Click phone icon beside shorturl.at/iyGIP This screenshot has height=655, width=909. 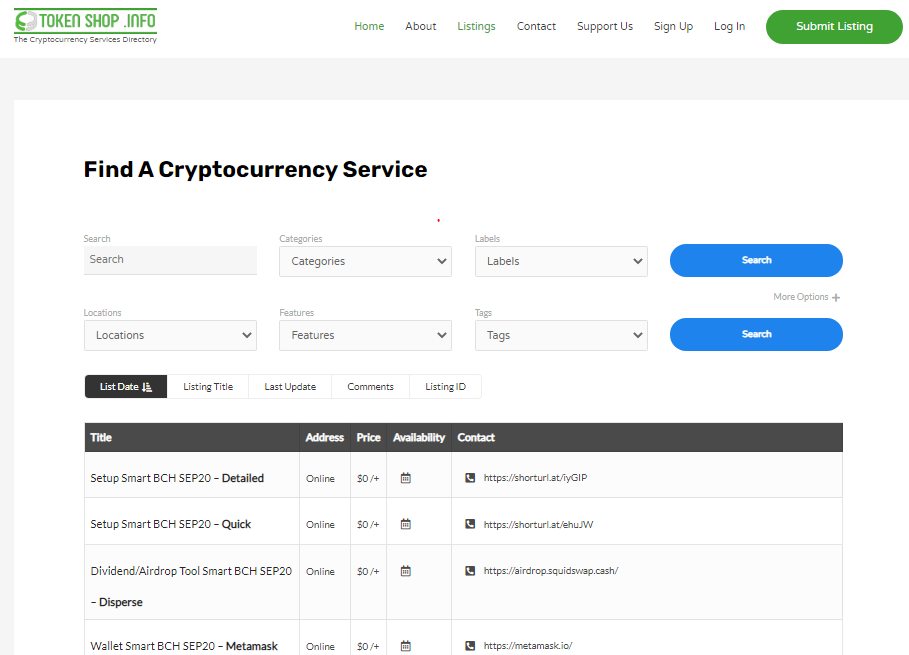click(x=470, y=478)
